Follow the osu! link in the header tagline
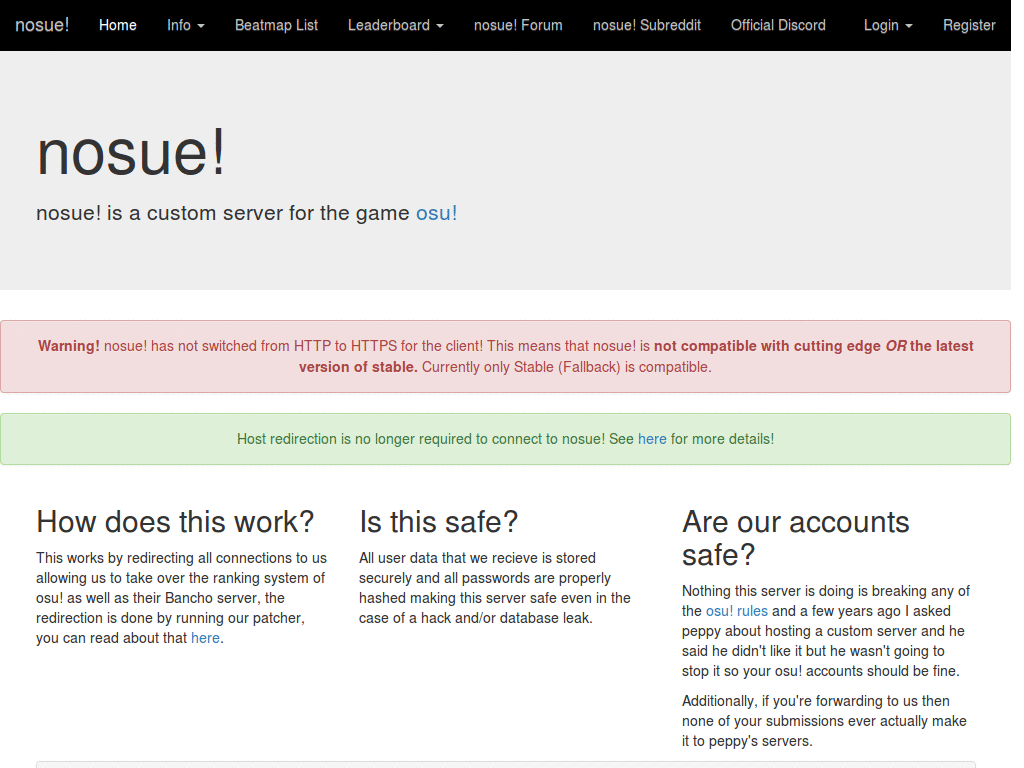 click(436, 213)
